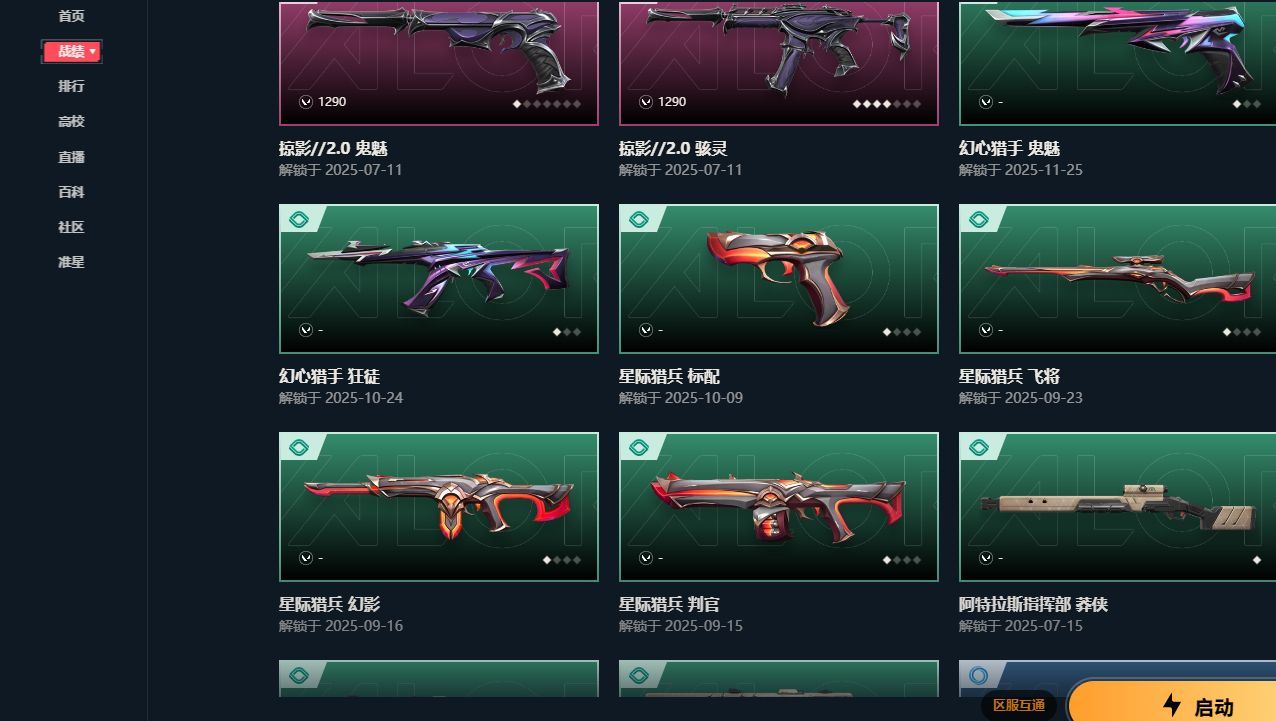Click the tier badge icon on 星际猎兵 飞将 card
The image size is (1276, 721).
pyautogui.click(x=977, y=219)
